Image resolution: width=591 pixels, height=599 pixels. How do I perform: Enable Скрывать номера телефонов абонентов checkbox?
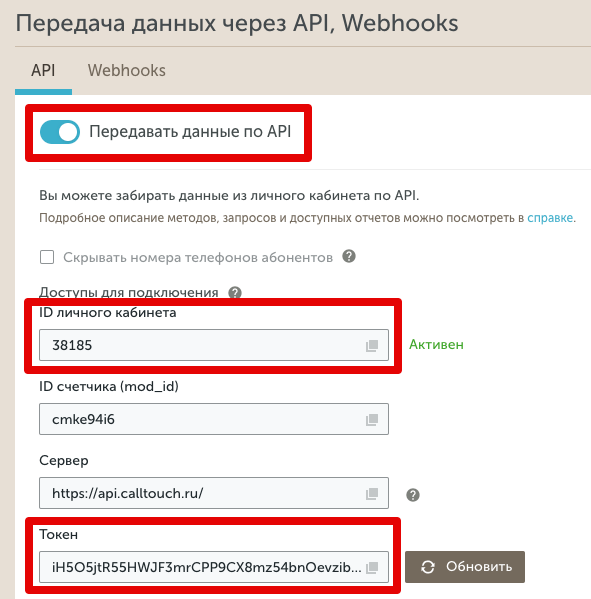pos(47,257)
